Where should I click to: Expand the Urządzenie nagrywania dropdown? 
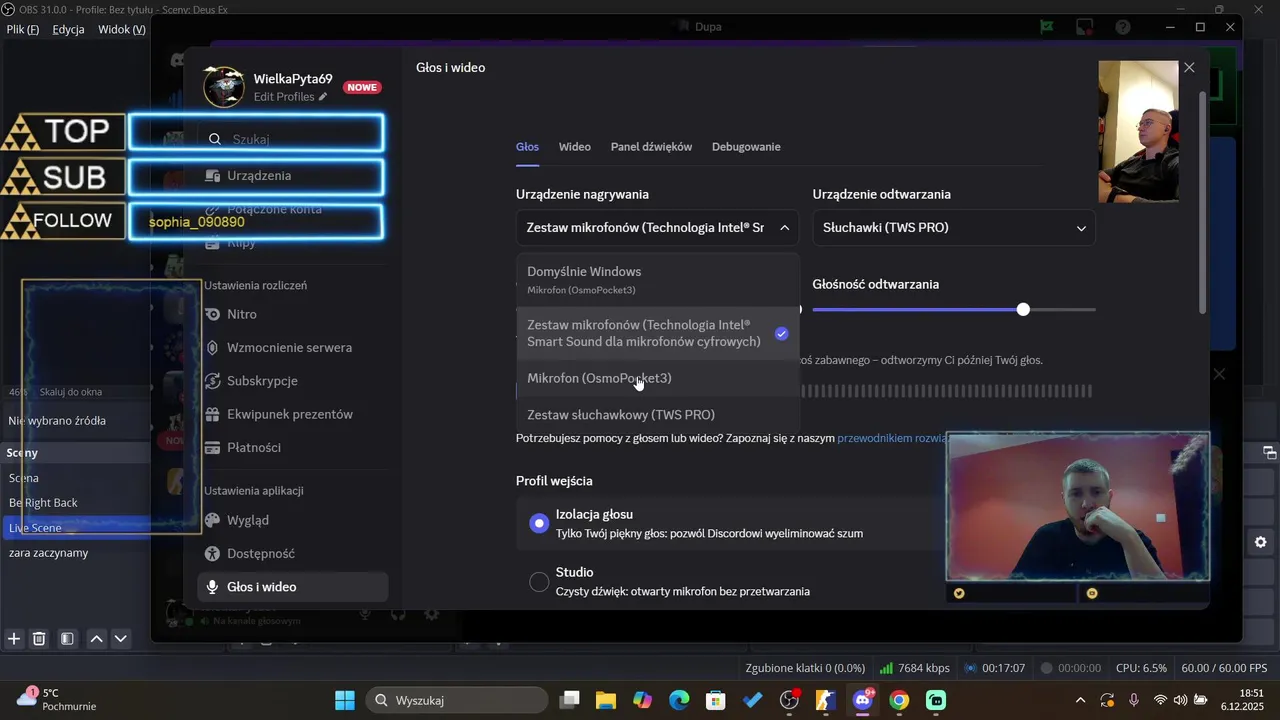(x=658, y=228)
